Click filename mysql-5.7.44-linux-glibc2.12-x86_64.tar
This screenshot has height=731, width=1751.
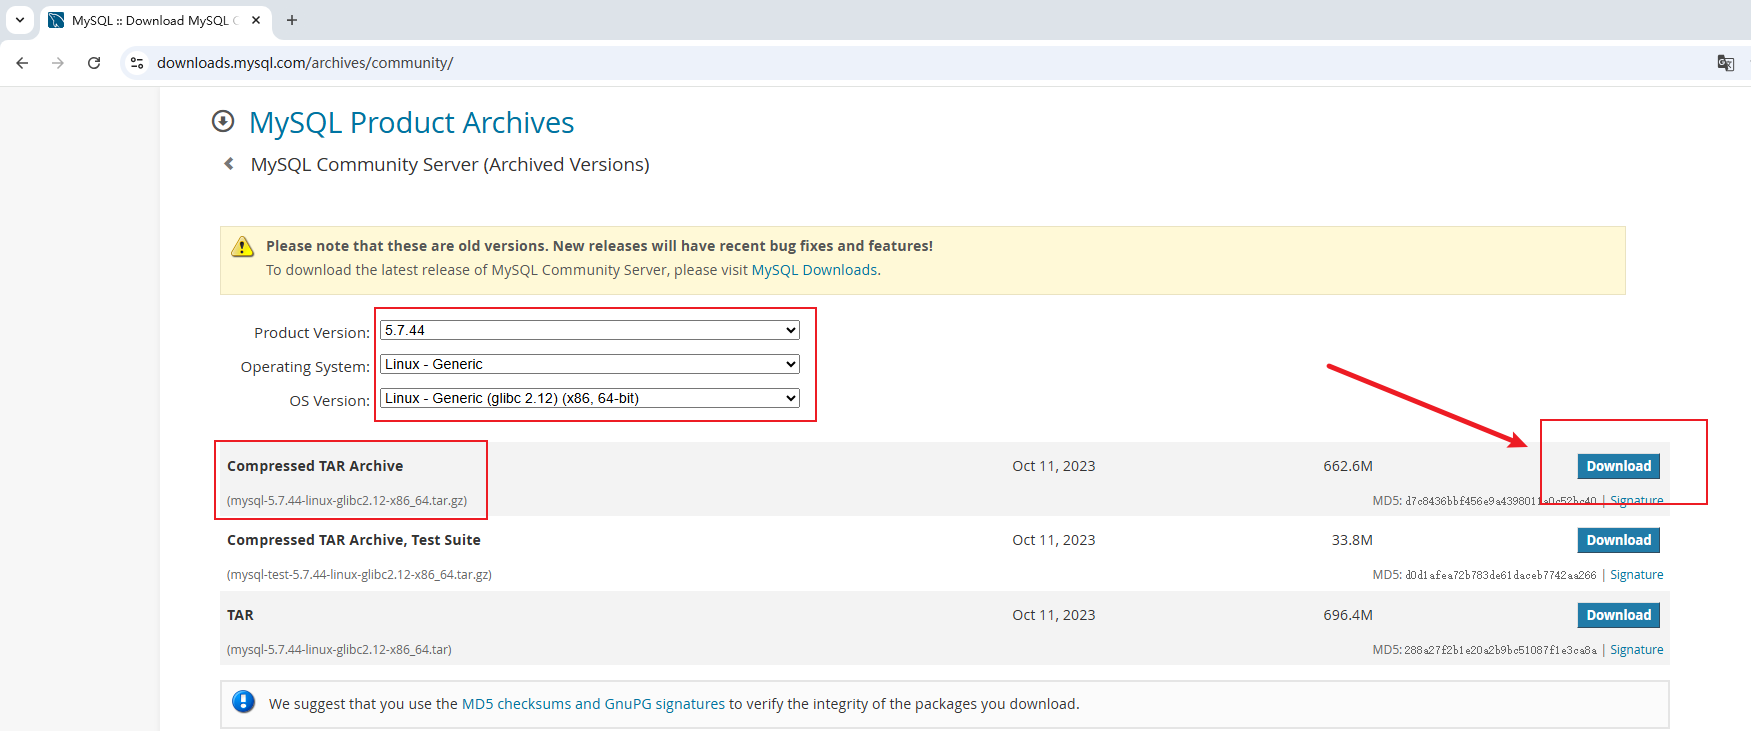pos(339,650)
